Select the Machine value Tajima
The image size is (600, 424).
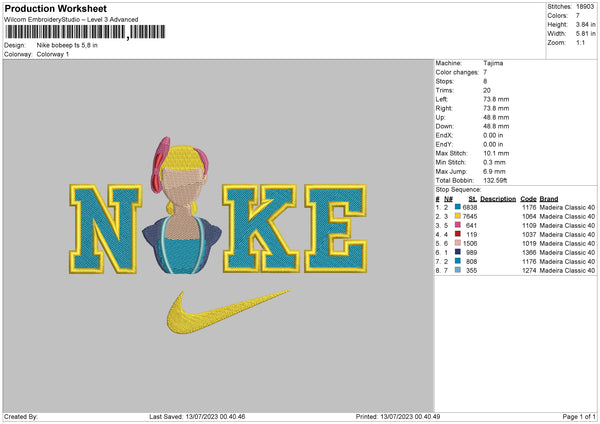tap(493, 63)
